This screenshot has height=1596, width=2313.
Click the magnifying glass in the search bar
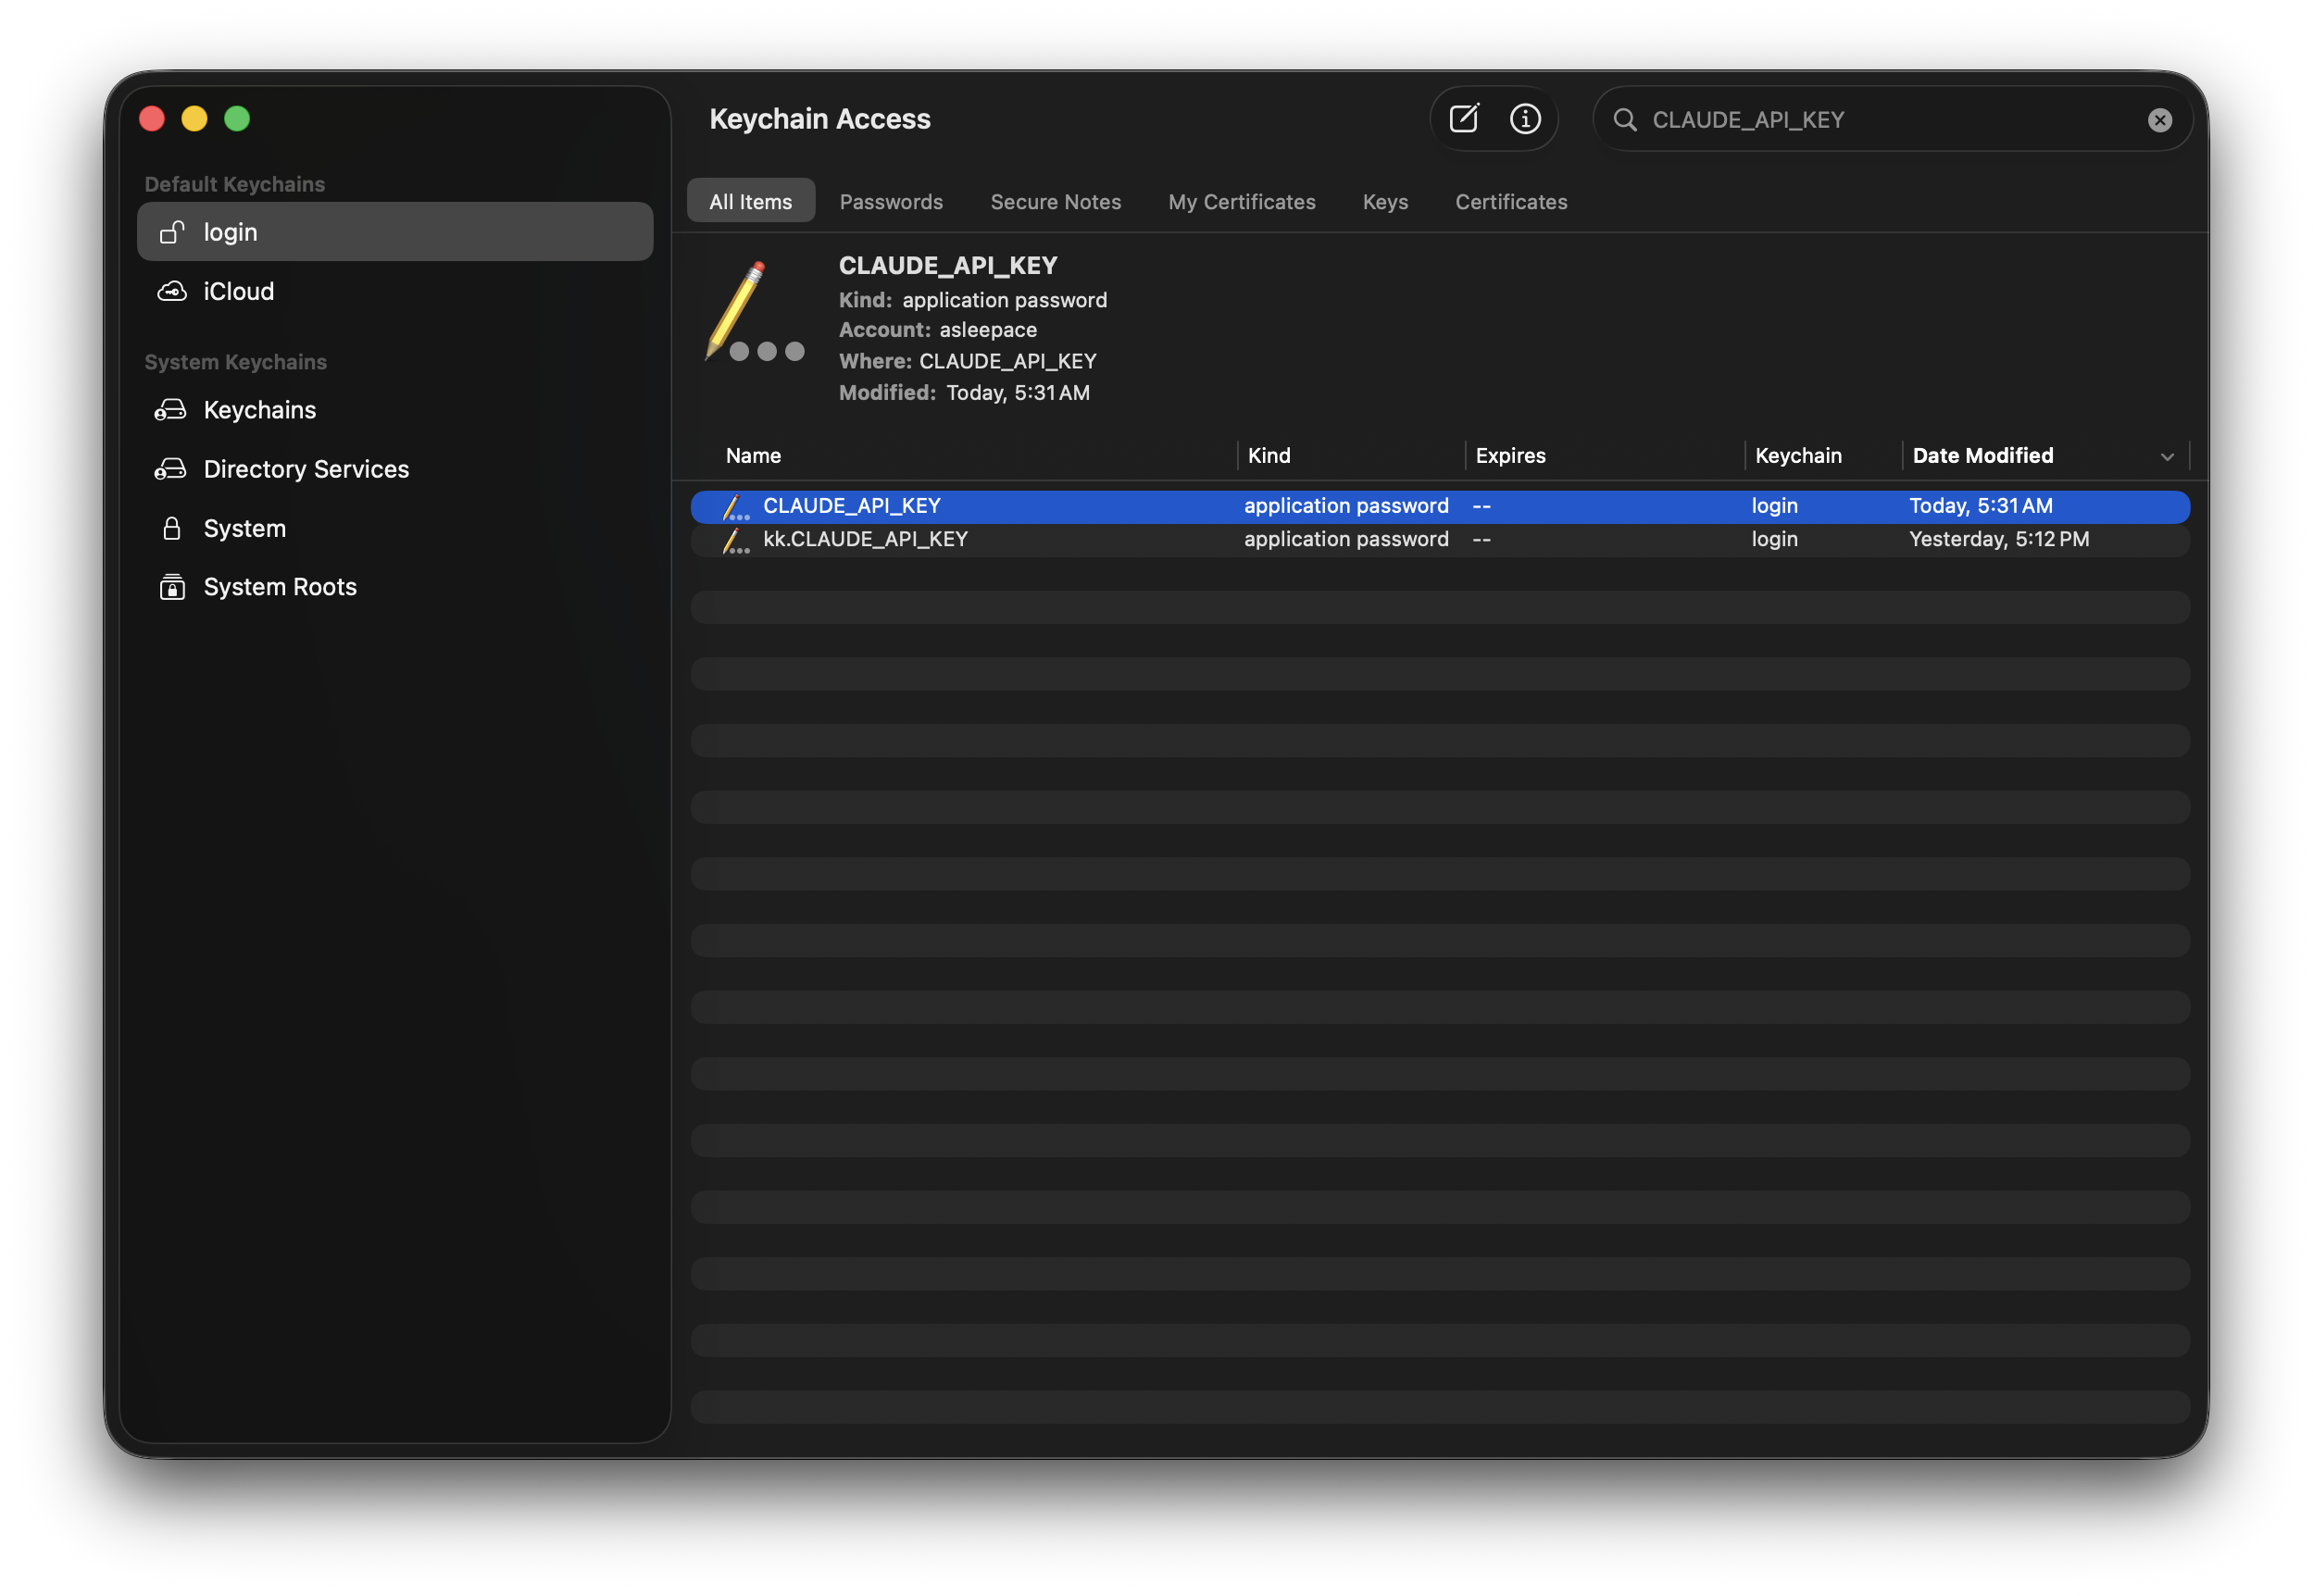[1626, 119]
